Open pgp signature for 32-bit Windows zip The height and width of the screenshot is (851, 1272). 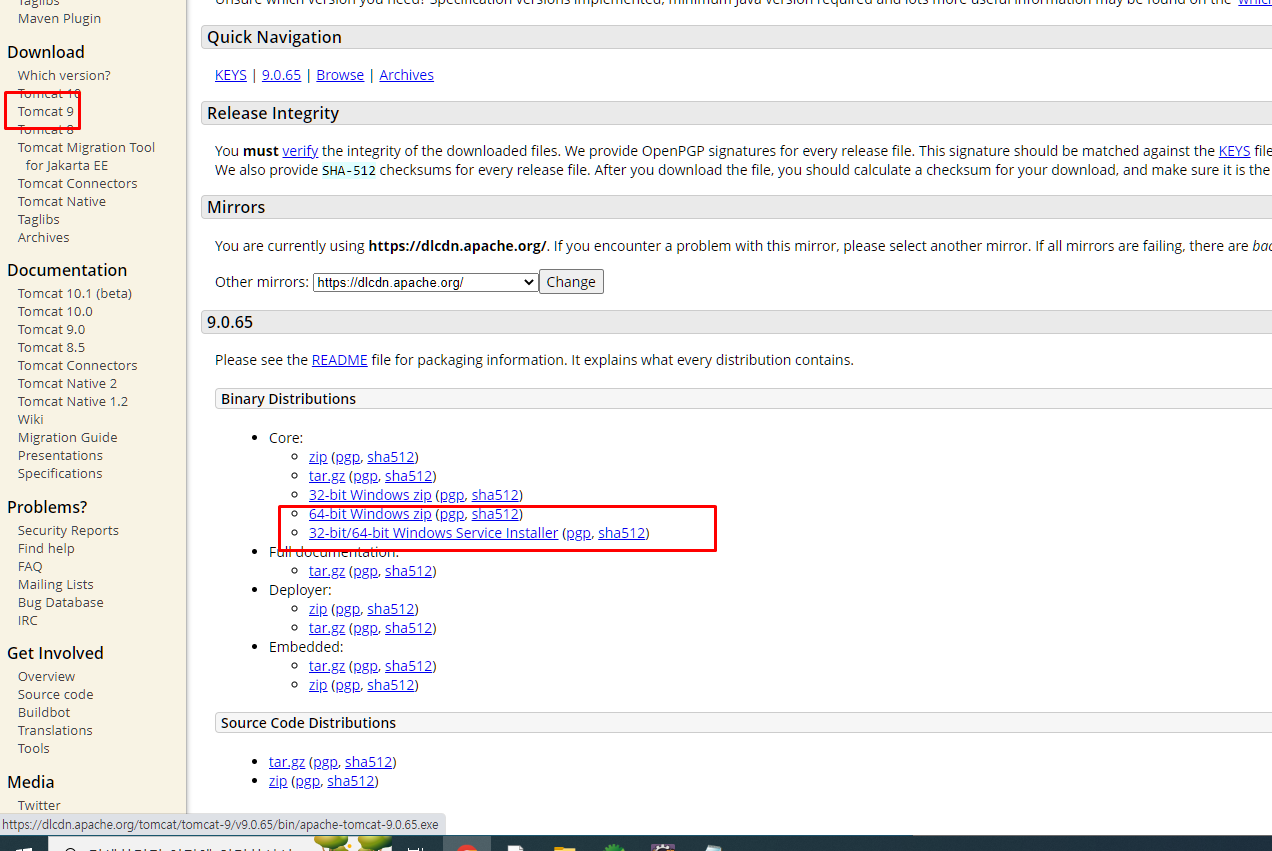click(x=452, y=495)
